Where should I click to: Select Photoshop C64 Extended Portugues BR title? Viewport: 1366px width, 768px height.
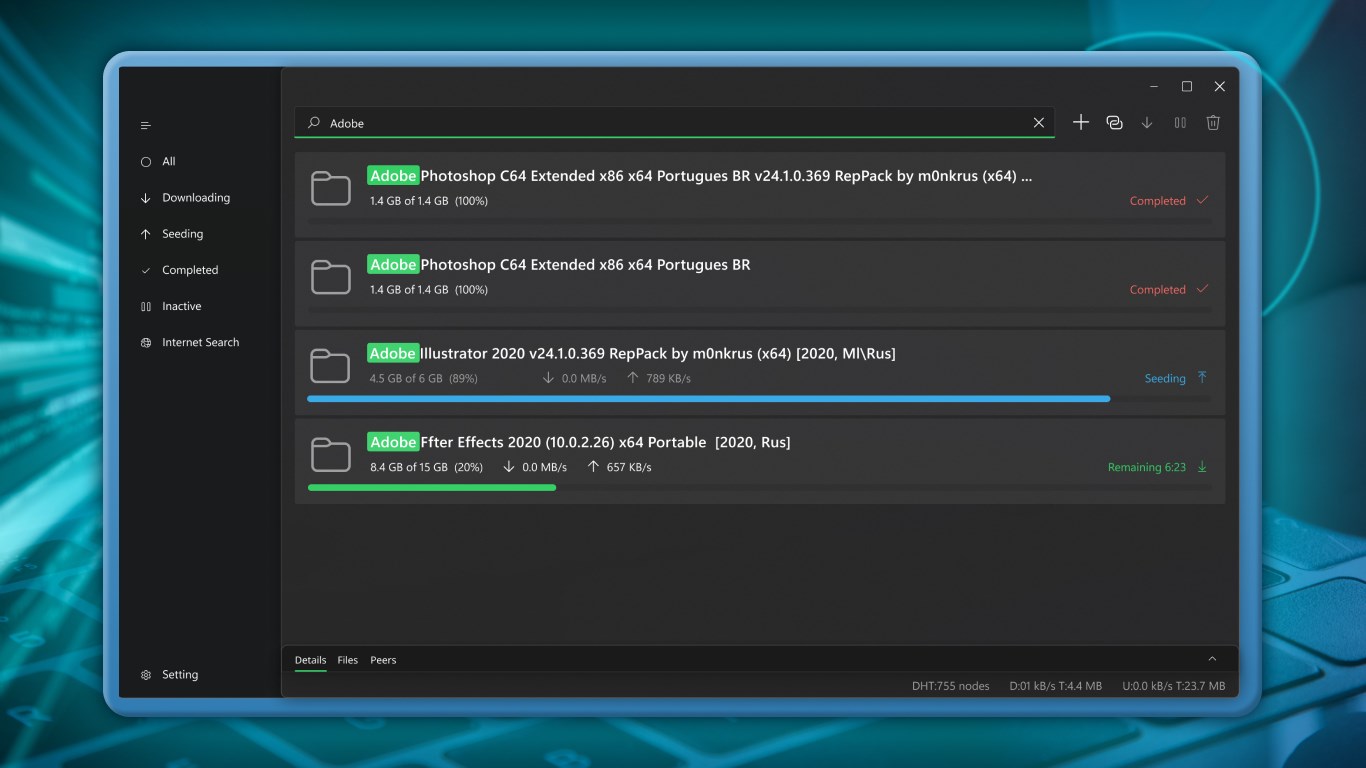coord(559,265)
